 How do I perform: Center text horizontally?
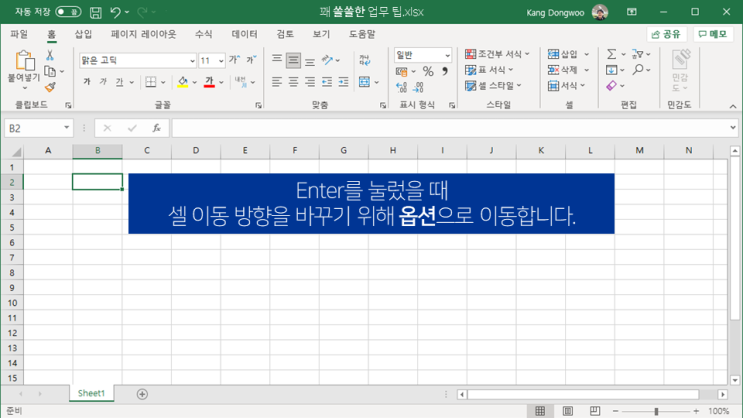click(x=293, y=82)
